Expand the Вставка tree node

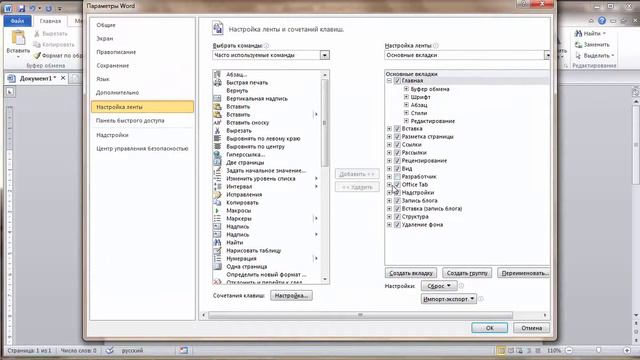[389, 129]
